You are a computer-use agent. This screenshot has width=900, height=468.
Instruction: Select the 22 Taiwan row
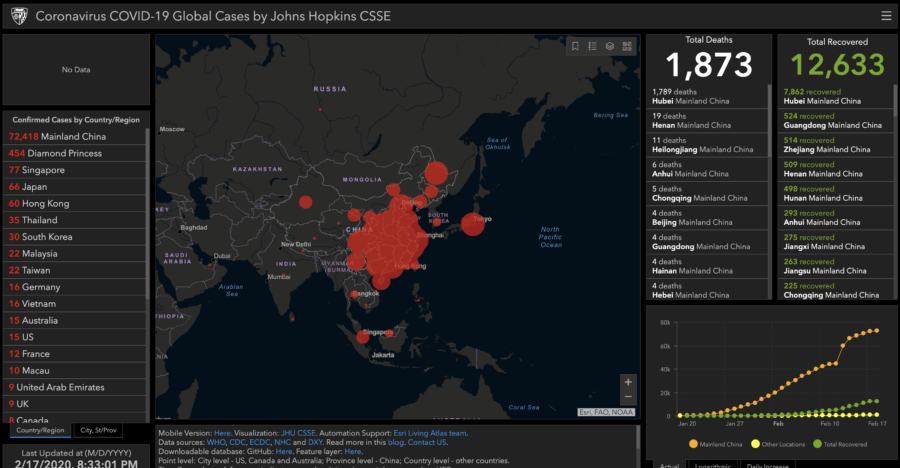(76, 270)
